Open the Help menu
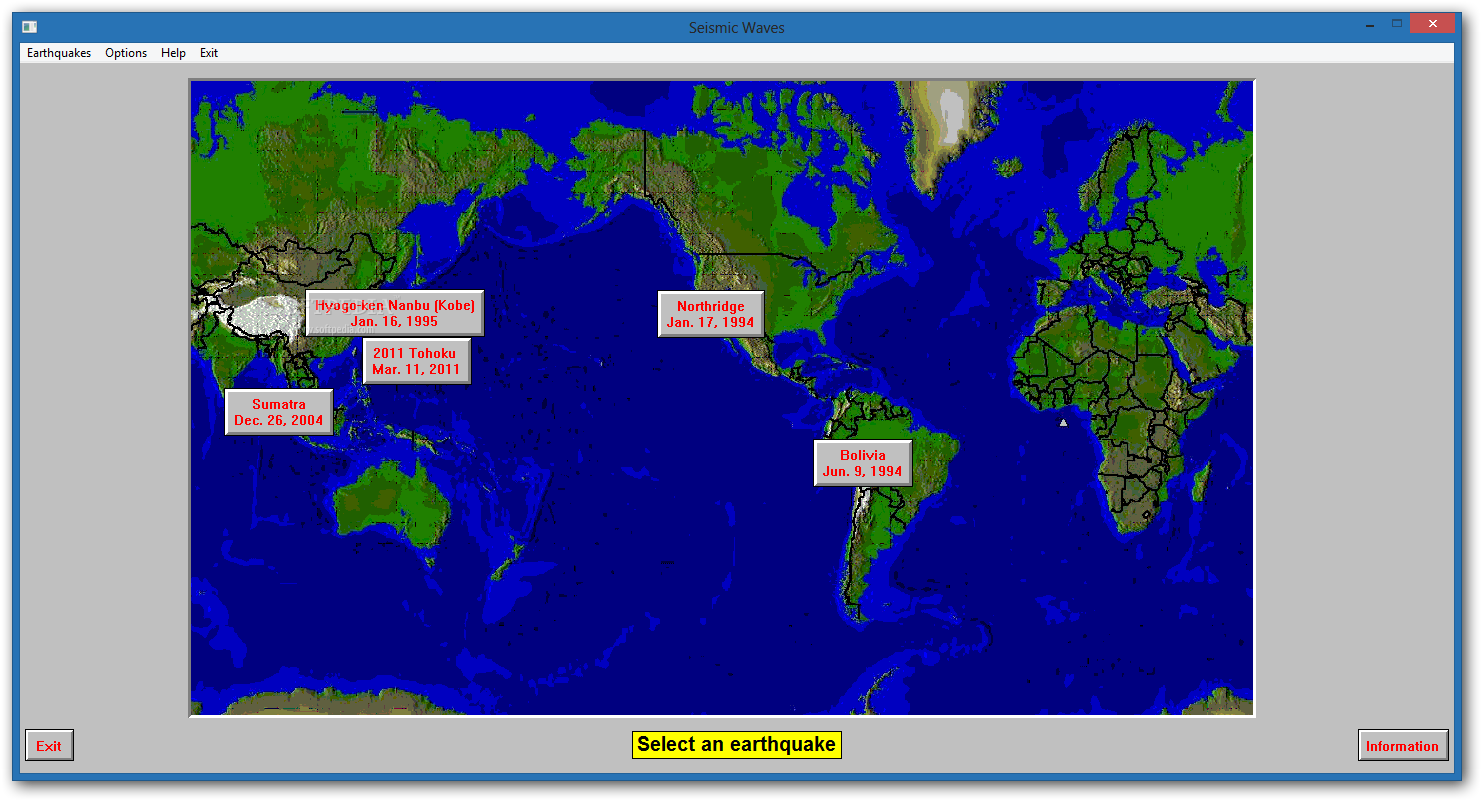 (173, 53)
